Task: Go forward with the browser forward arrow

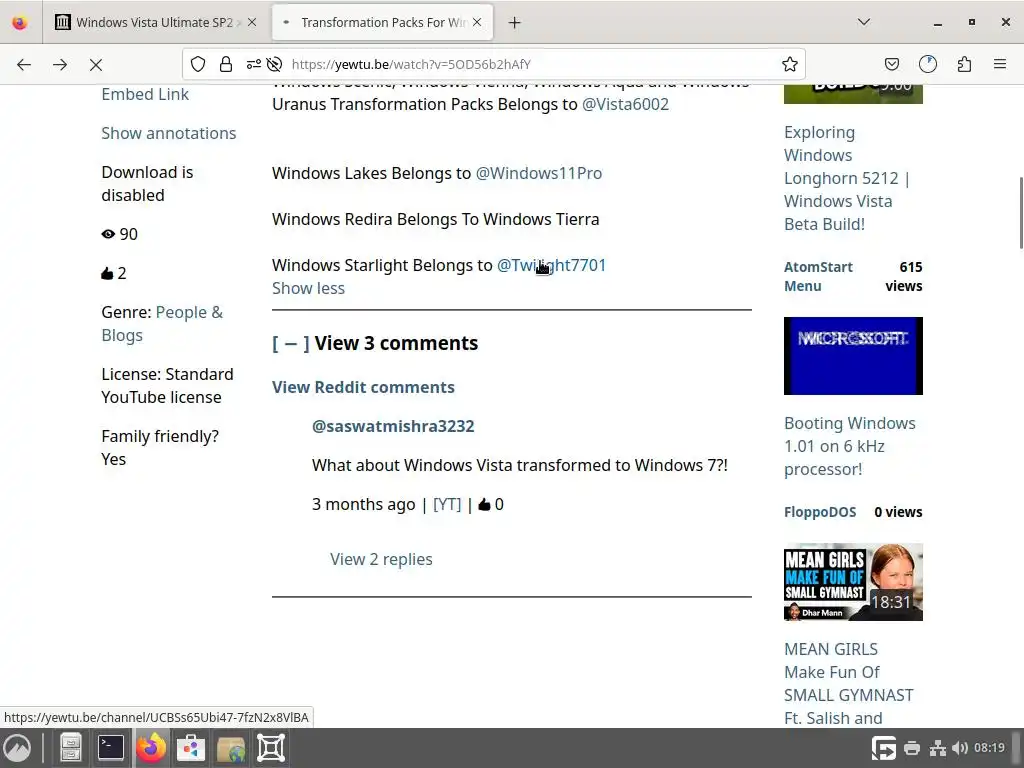Action: (x=60, y=64)
